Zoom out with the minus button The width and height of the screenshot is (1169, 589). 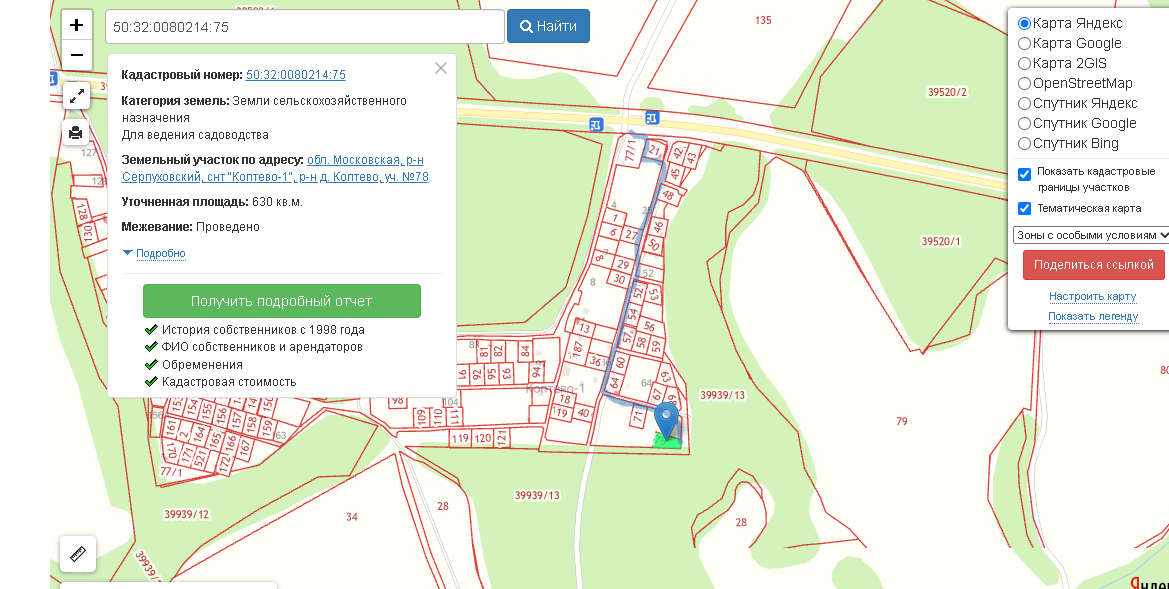click(76, 55)
